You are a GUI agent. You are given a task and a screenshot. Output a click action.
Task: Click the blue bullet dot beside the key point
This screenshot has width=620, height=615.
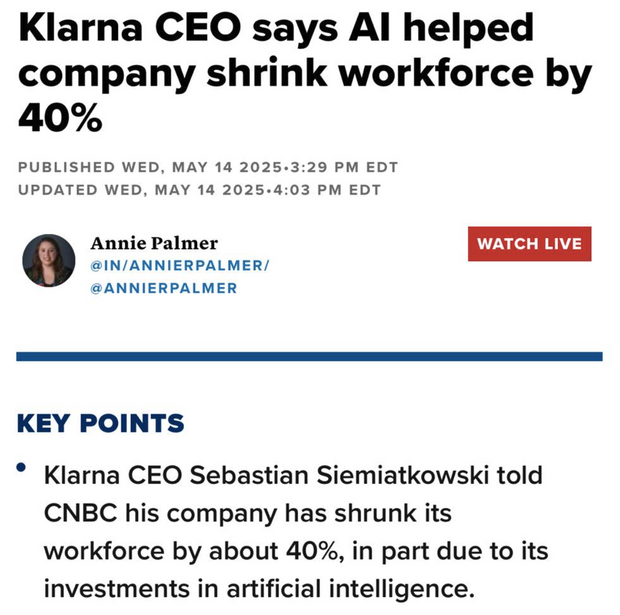click(21, 467)
